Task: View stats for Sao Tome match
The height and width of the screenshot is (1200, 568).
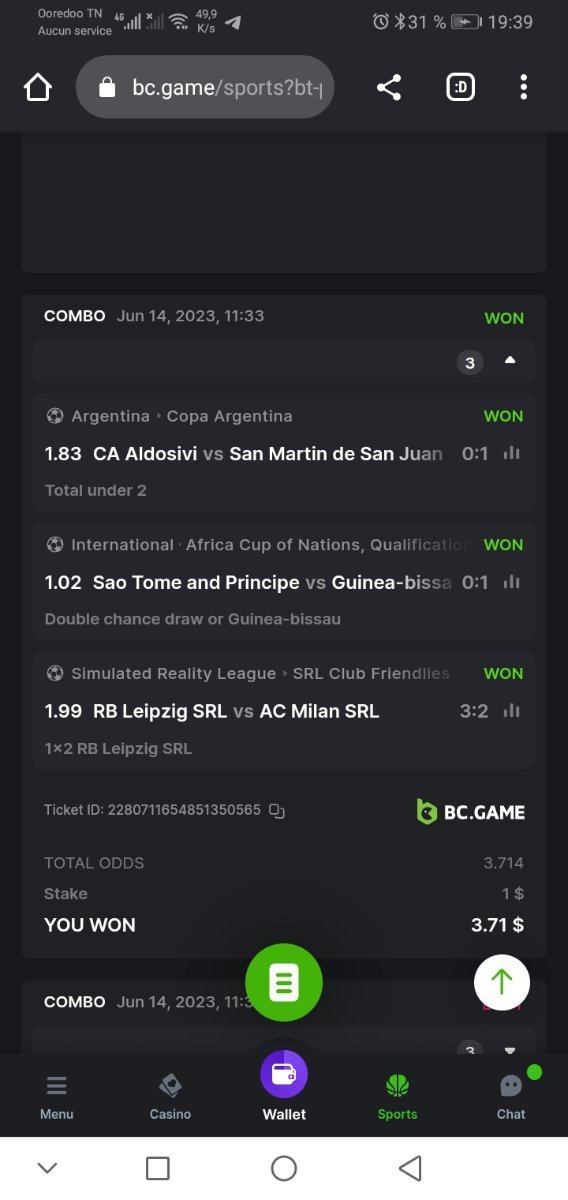Action: pyautogui.click(x=512, y=582)
